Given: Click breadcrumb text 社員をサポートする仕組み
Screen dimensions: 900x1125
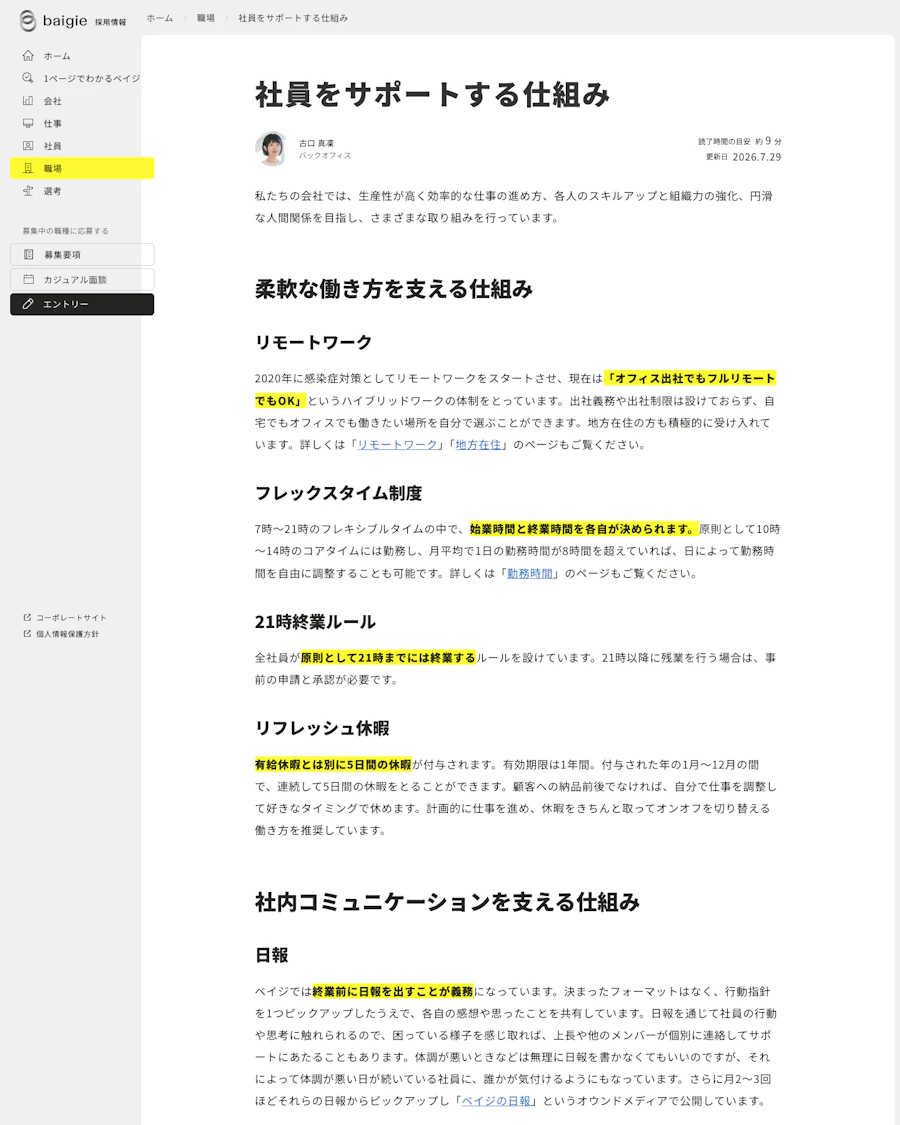Looking at the screenshot, I should pyautogui.click(x=293, y=18).
